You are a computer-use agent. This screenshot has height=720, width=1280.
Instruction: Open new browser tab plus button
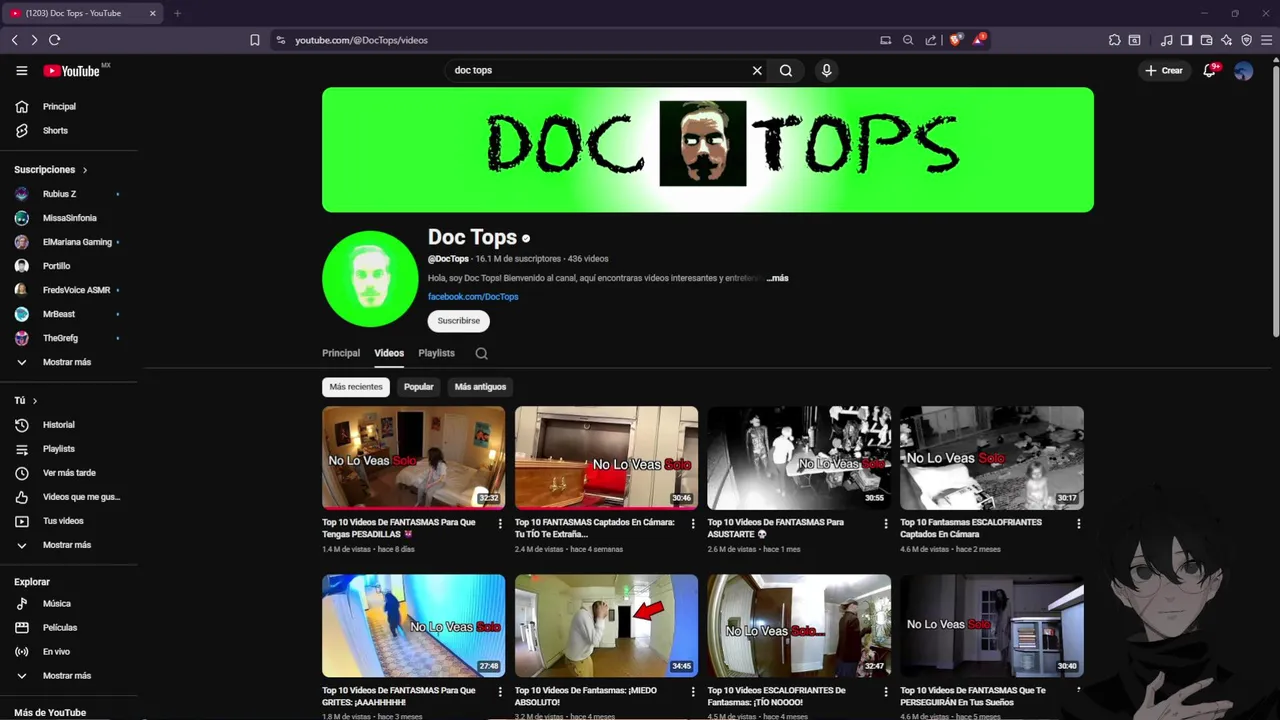(x=177, y=13)
